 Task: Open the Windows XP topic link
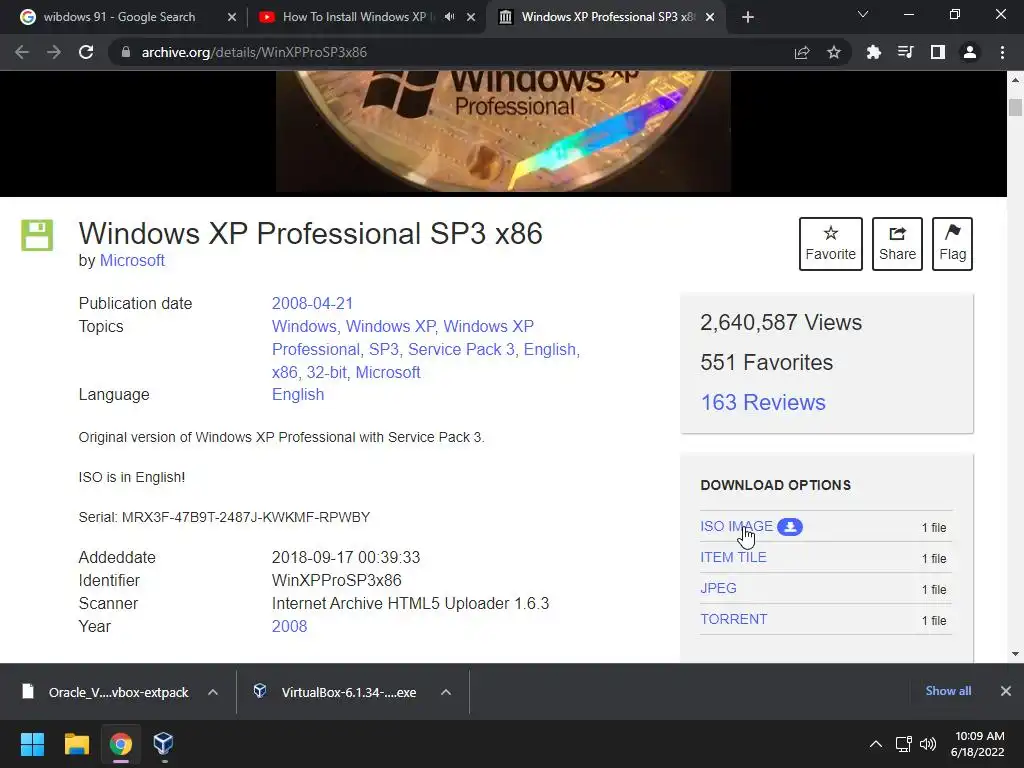[x=391, y=327]
